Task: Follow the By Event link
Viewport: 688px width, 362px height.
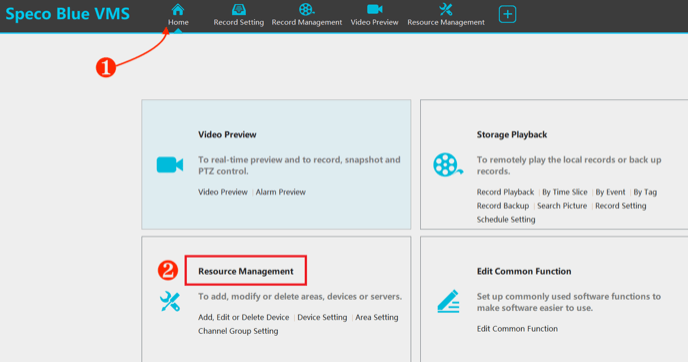Action: pos(610,192)
